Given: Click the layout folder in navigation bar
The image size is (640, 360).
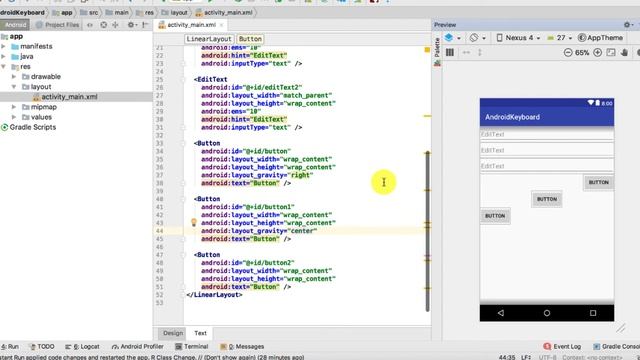Looking at the screenshot, I should coord(174,13).
